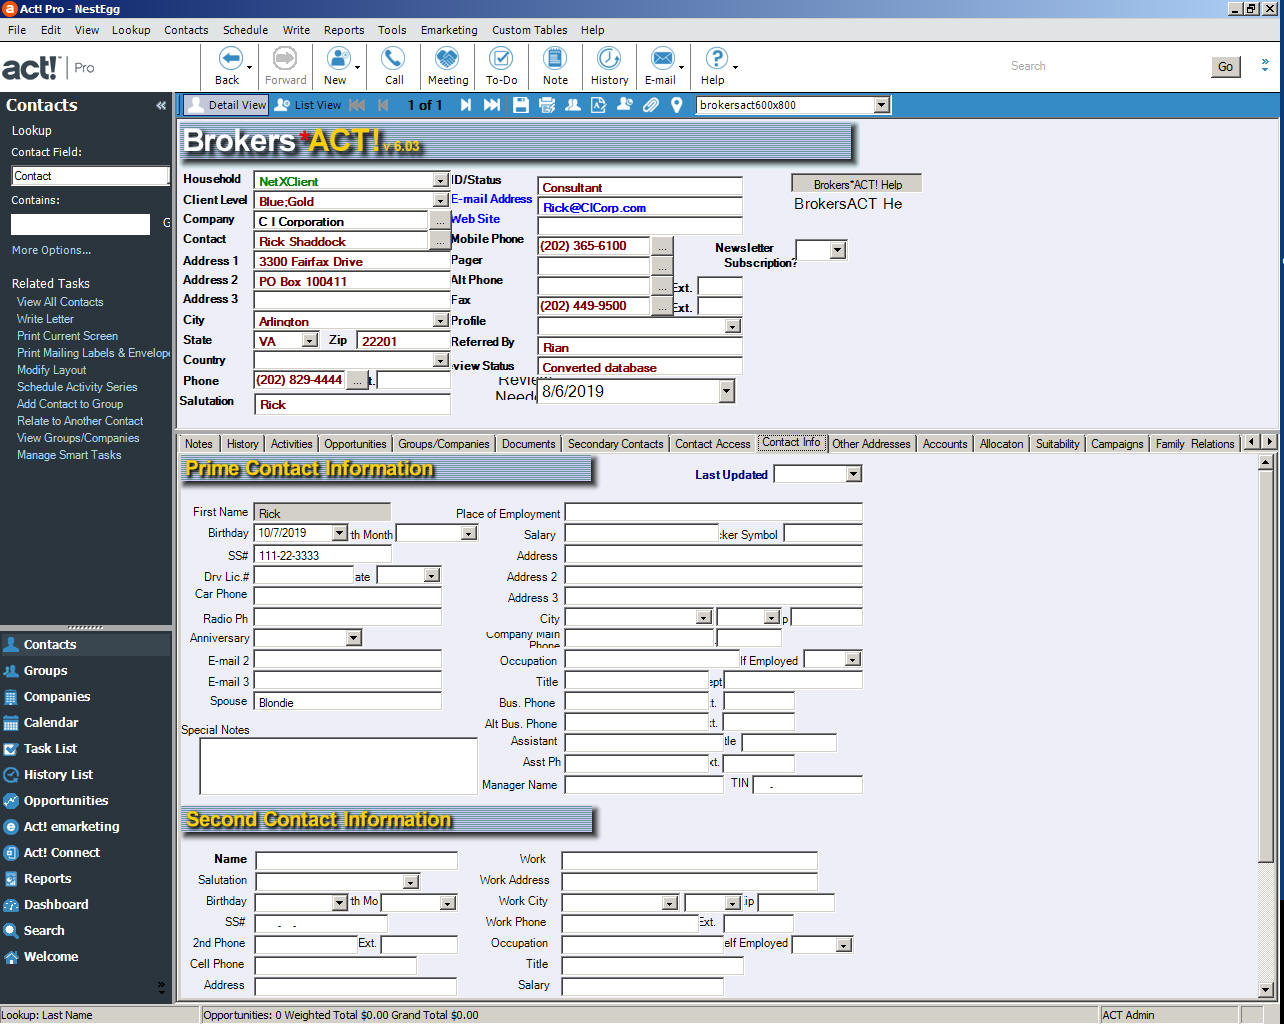Open Task List in the navigation sidebar
The width and height of the screenshot is (1284, 1024).
[x=50, y=749]
